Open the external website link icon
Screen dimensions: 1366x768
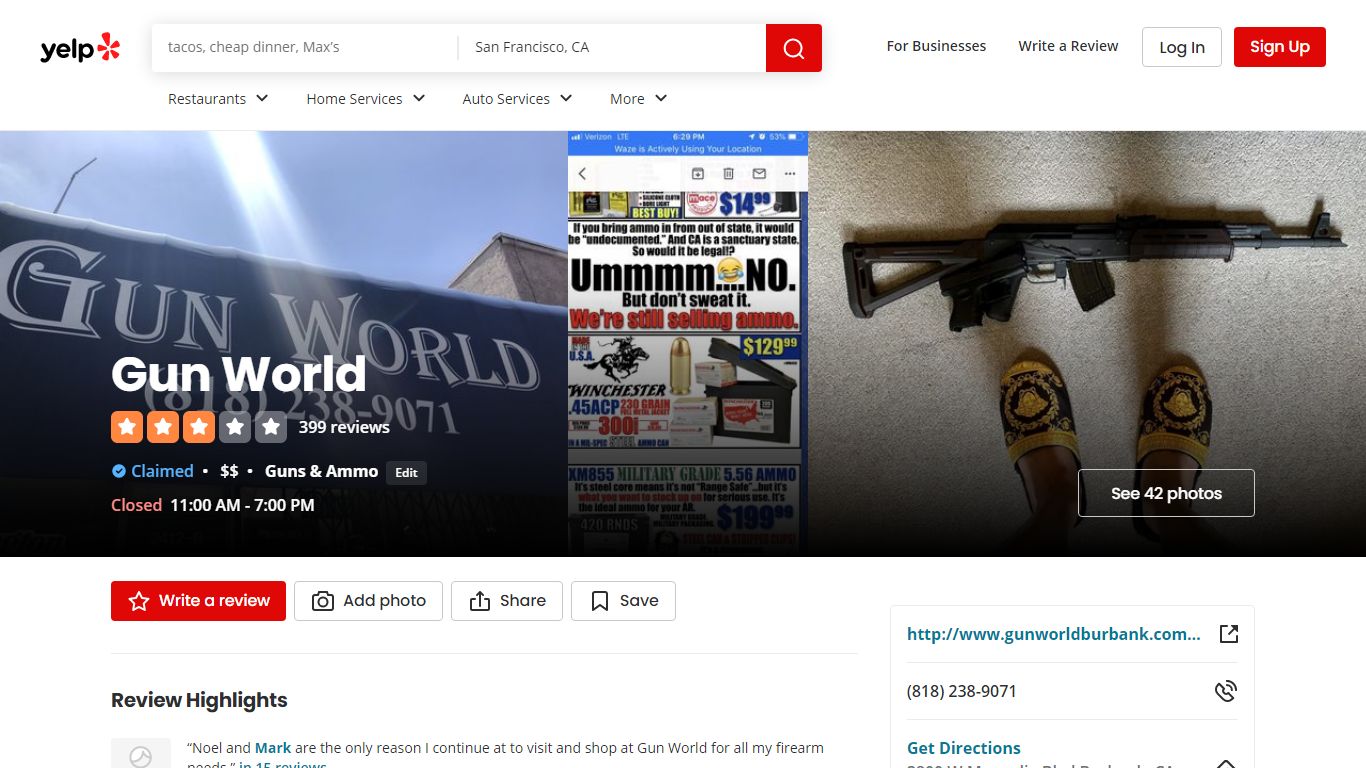pyautogui.click(x=1229, y=634)
